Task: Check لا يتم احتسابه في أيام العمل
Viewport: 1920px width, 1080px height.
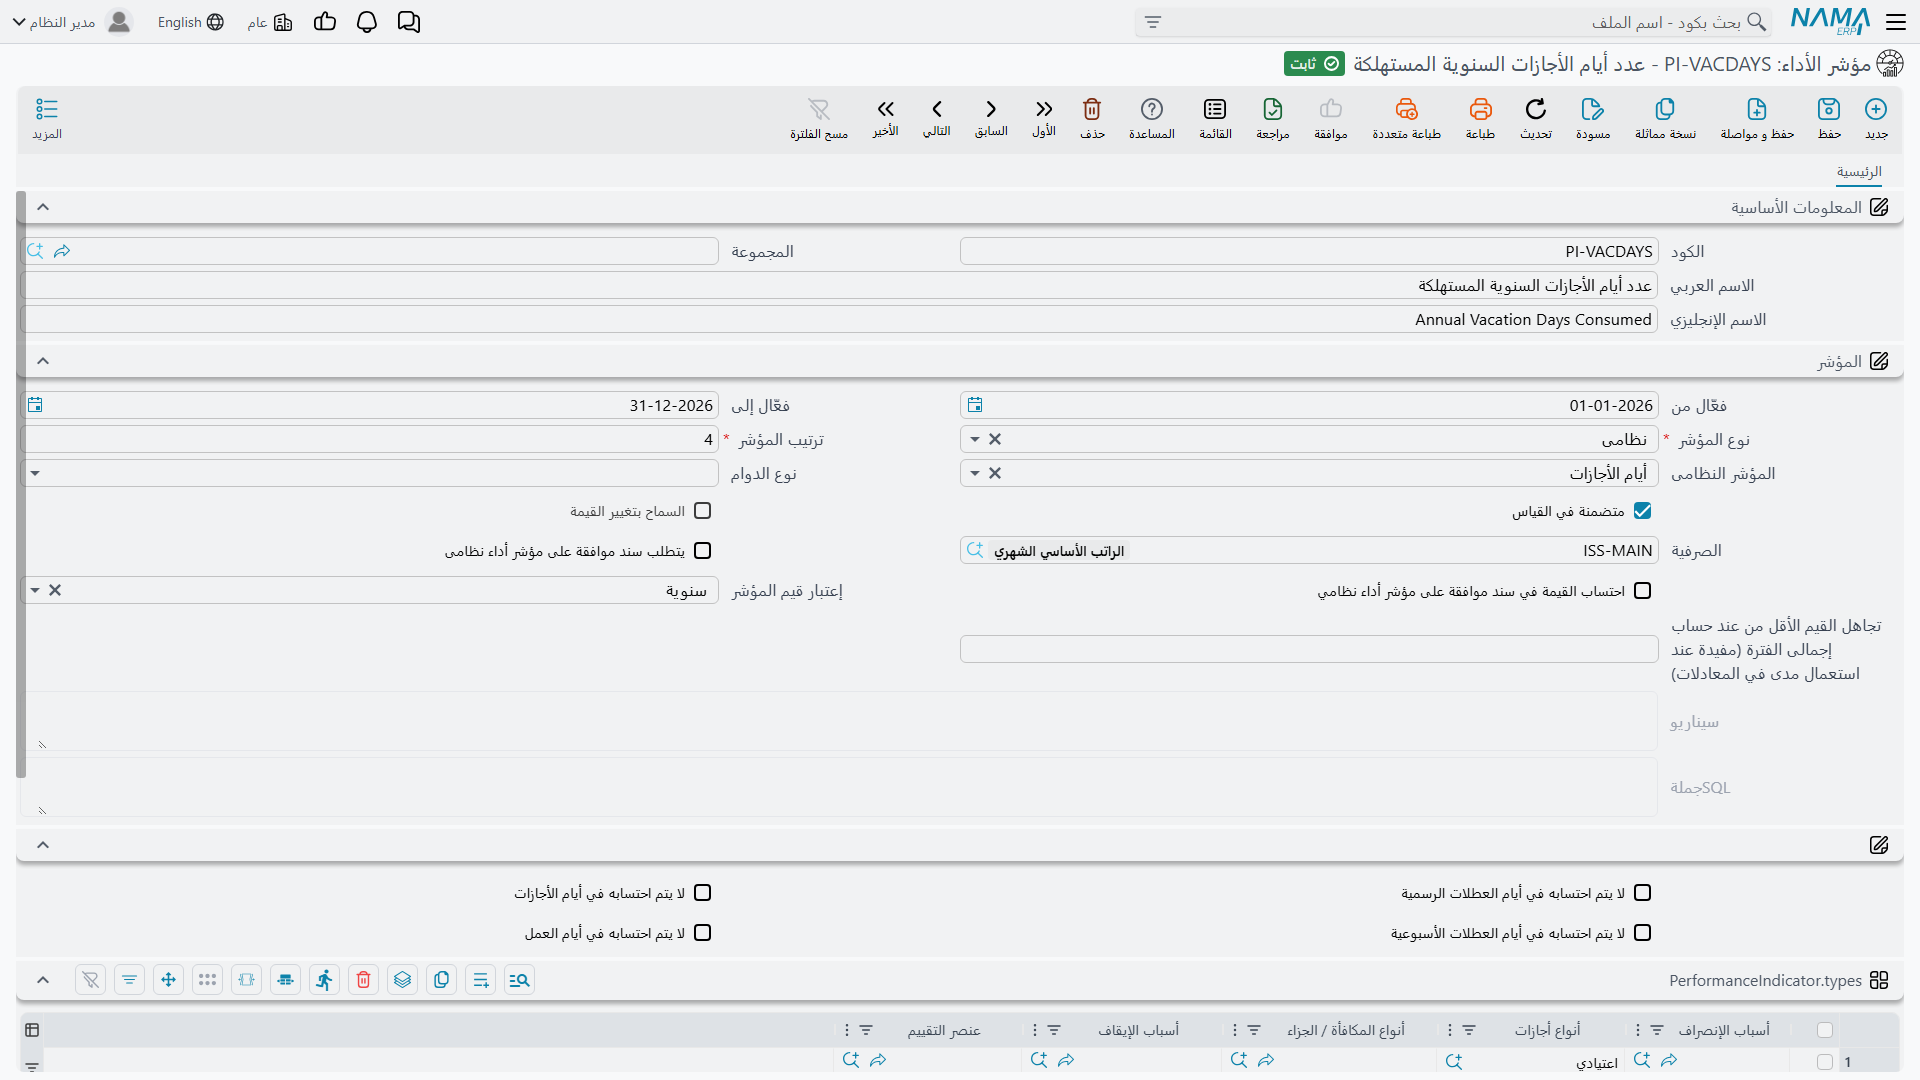Action: click(703, 933)
